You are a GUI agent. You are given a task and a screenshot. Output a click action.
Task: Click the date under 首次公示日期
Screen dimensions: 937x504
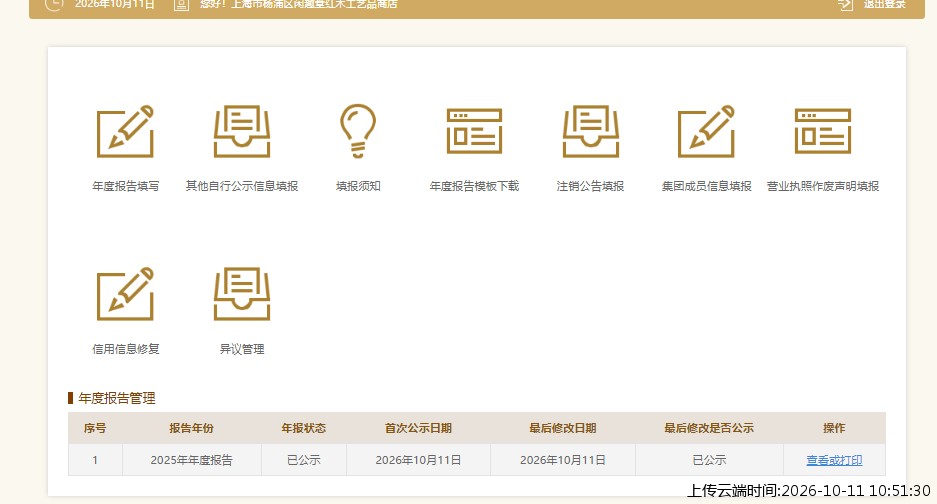(x=418, y=460)
